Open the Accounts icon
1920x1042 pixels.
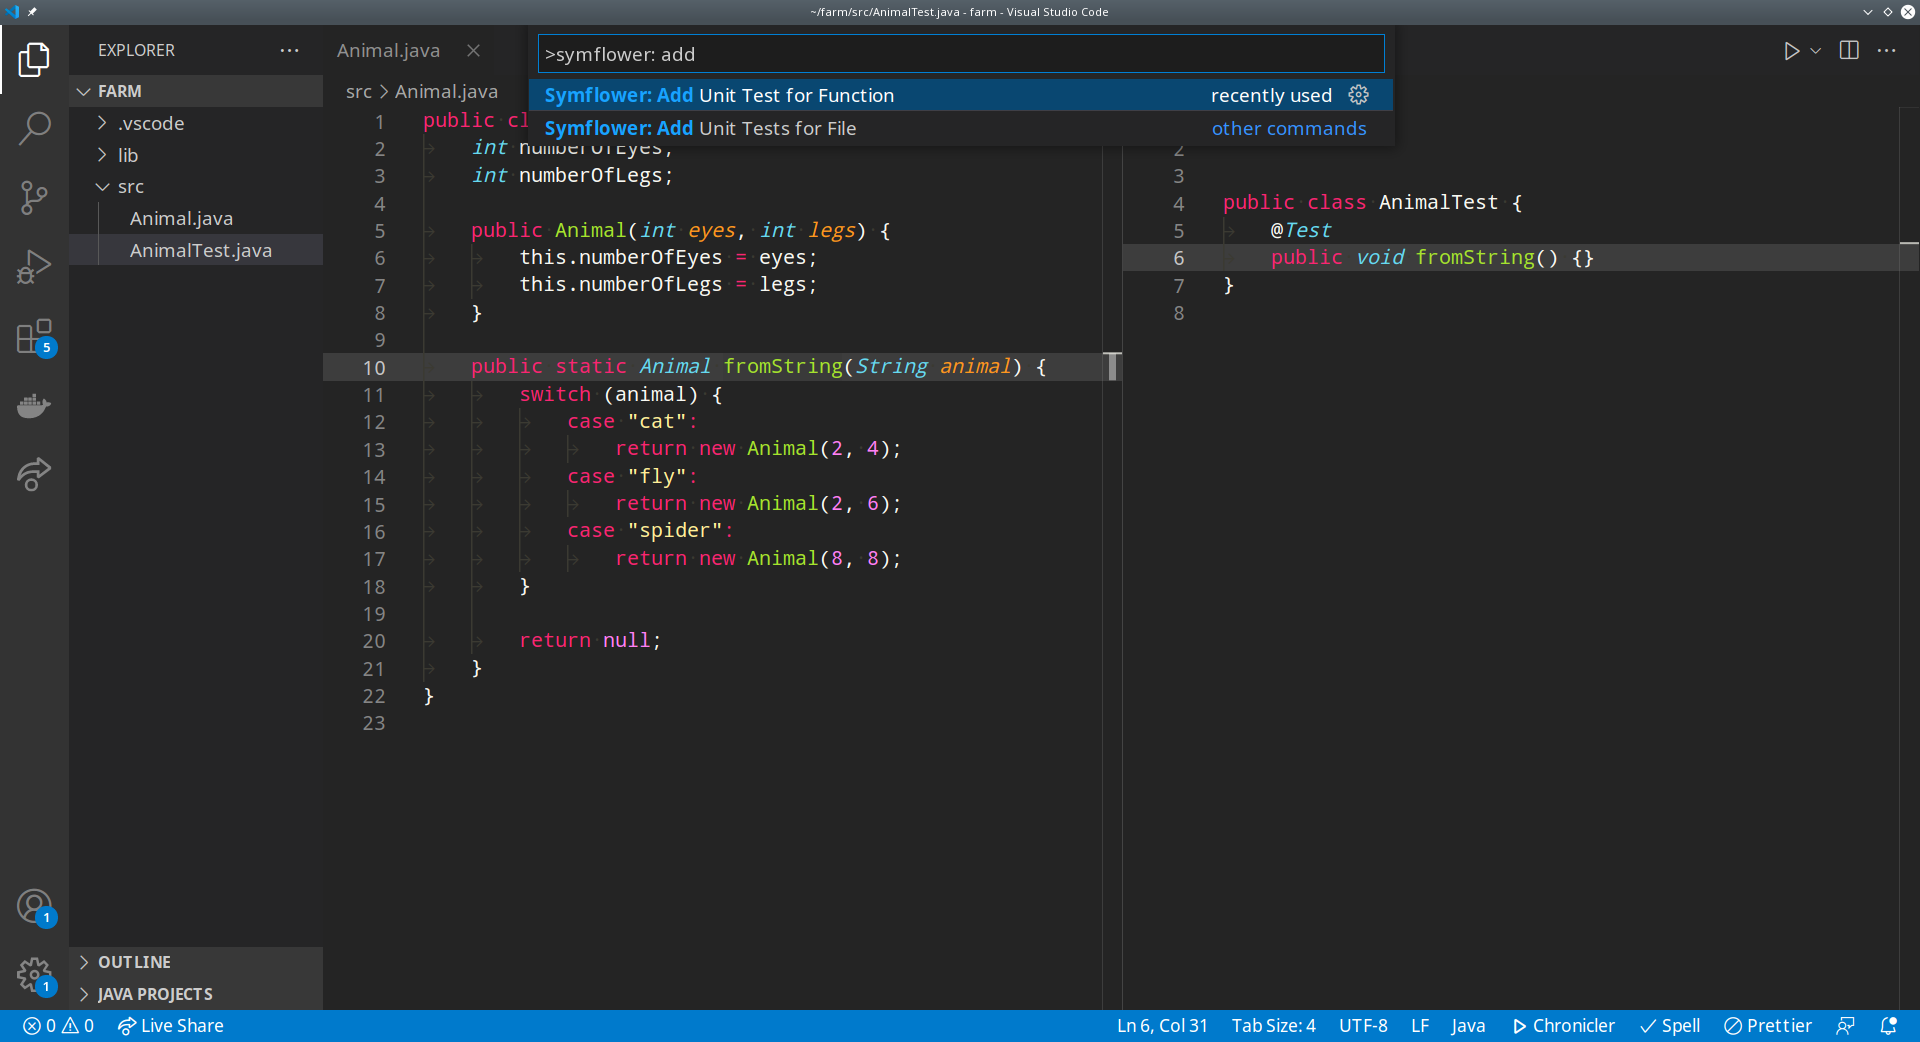[34, 907]
